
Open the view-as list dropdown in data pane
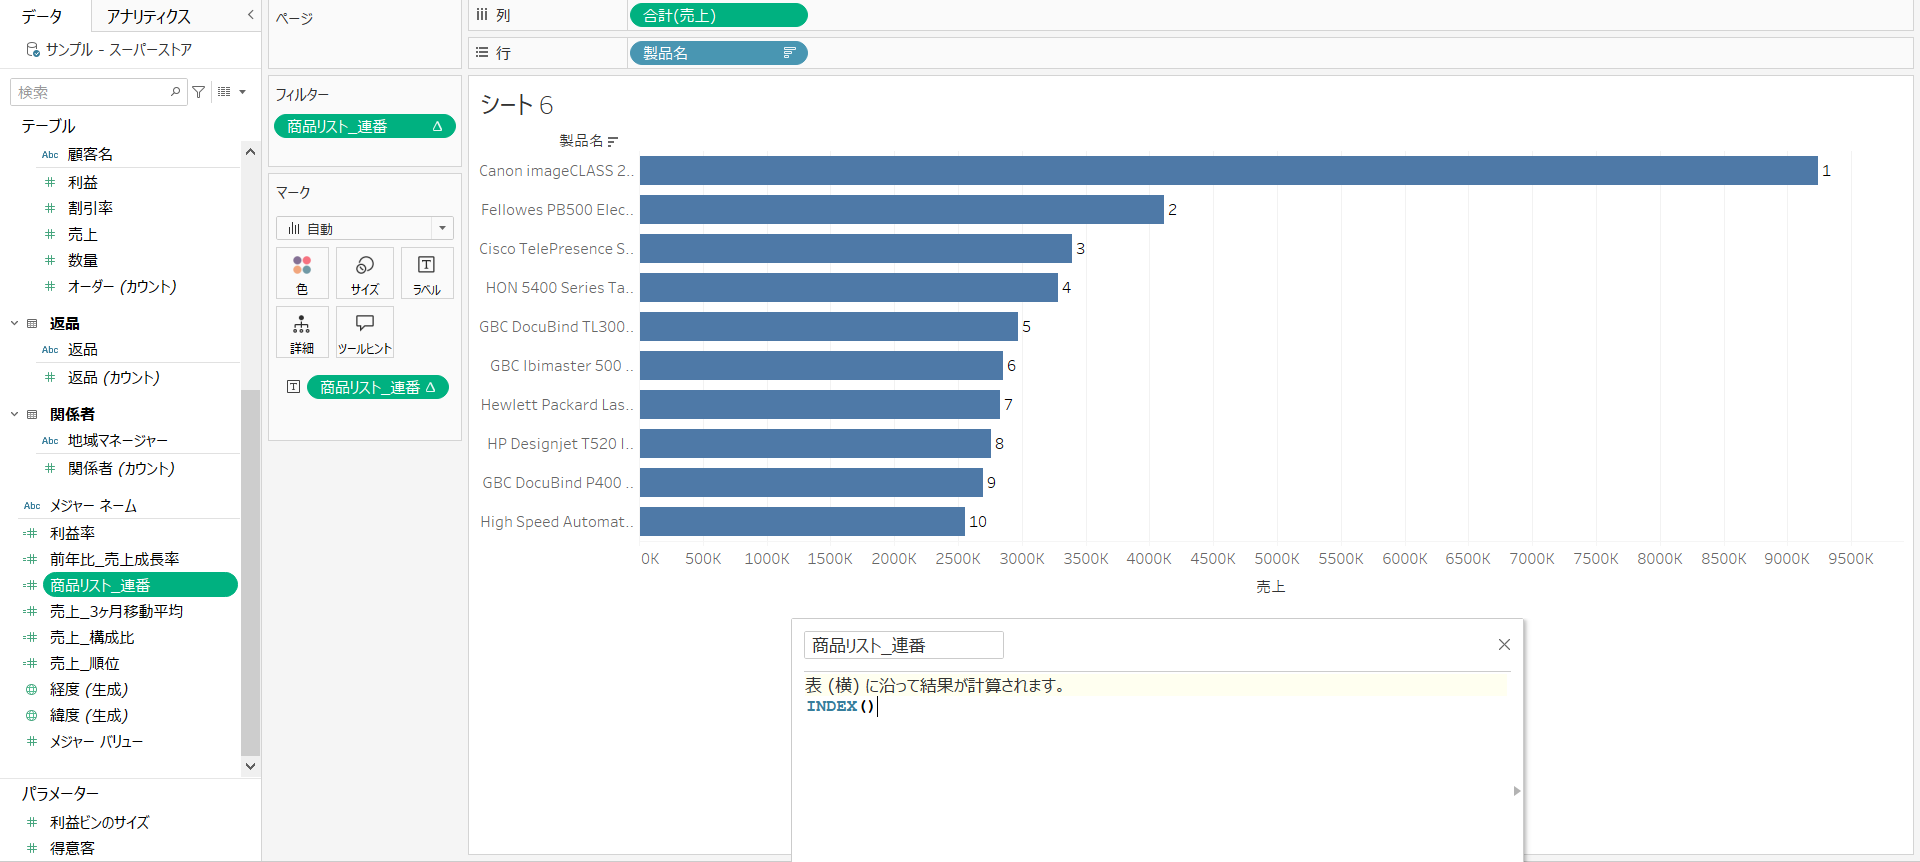(x=232, y=92)
